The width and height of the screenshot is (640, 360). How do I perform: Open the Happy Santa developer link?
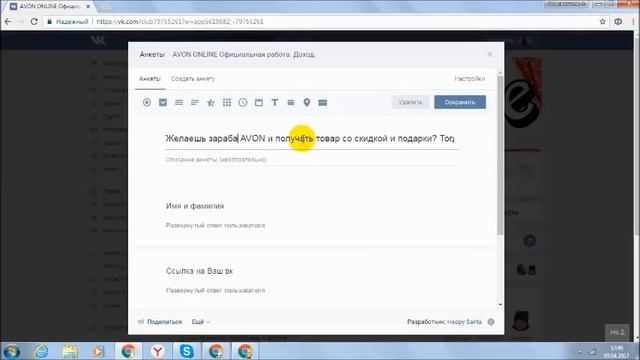point(464,322)
